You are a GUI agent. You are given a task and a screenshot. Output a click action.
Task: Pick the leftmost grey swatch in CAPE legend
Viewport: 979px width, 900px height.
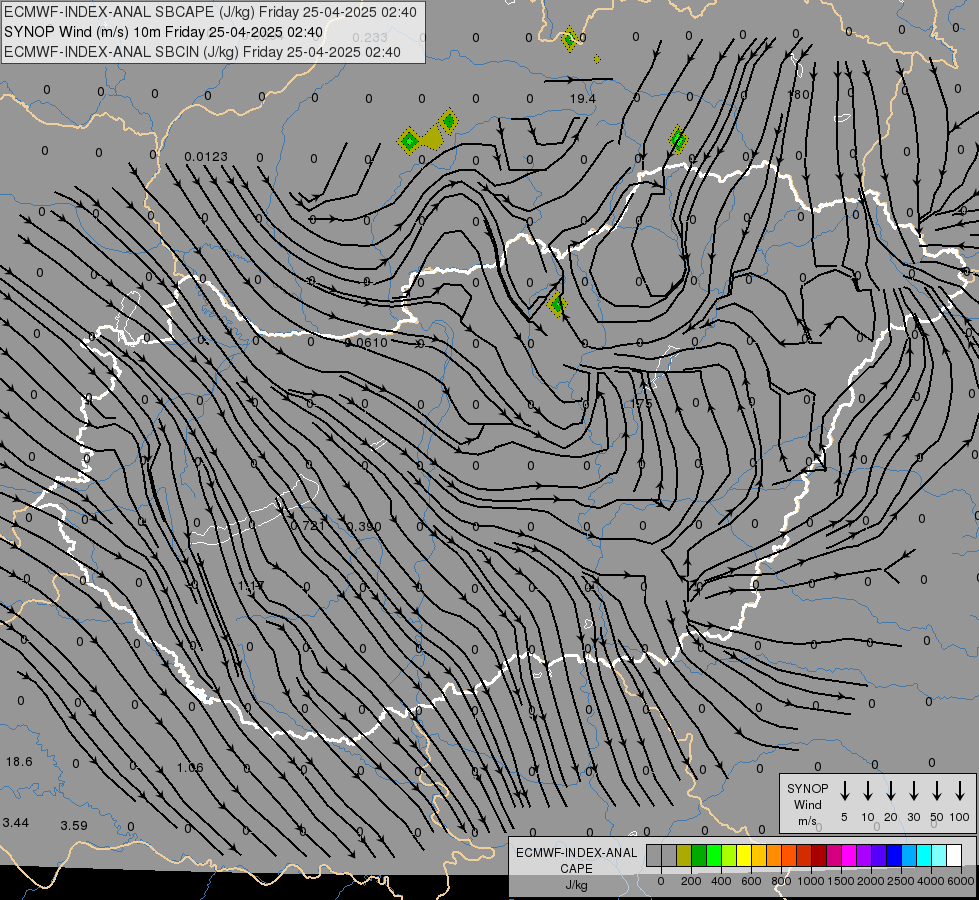pos(653,855)
